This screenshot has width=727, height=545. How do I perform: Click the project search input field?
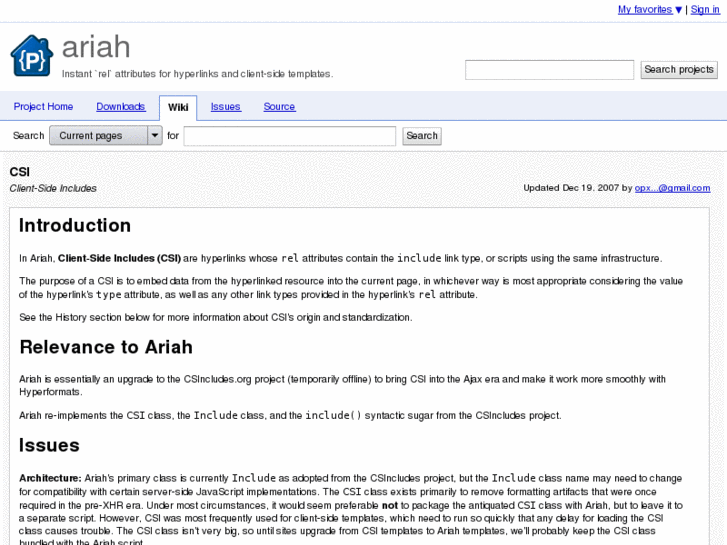coord(549,70)
